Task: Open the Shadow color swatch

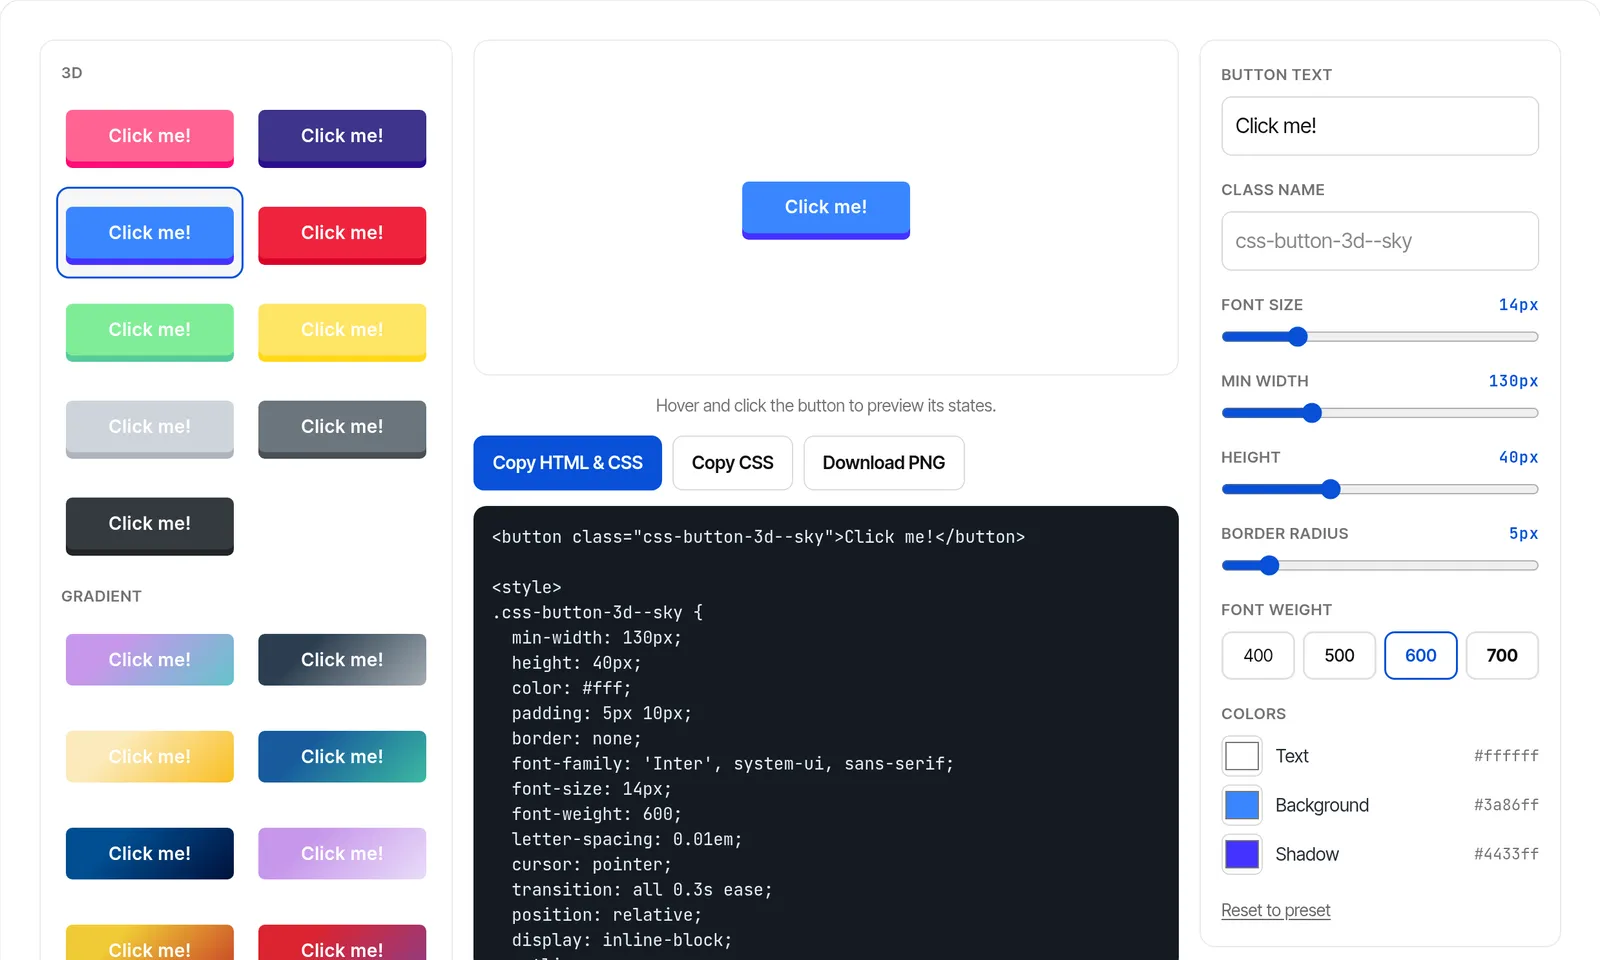Action: (x=1242, y=854)
